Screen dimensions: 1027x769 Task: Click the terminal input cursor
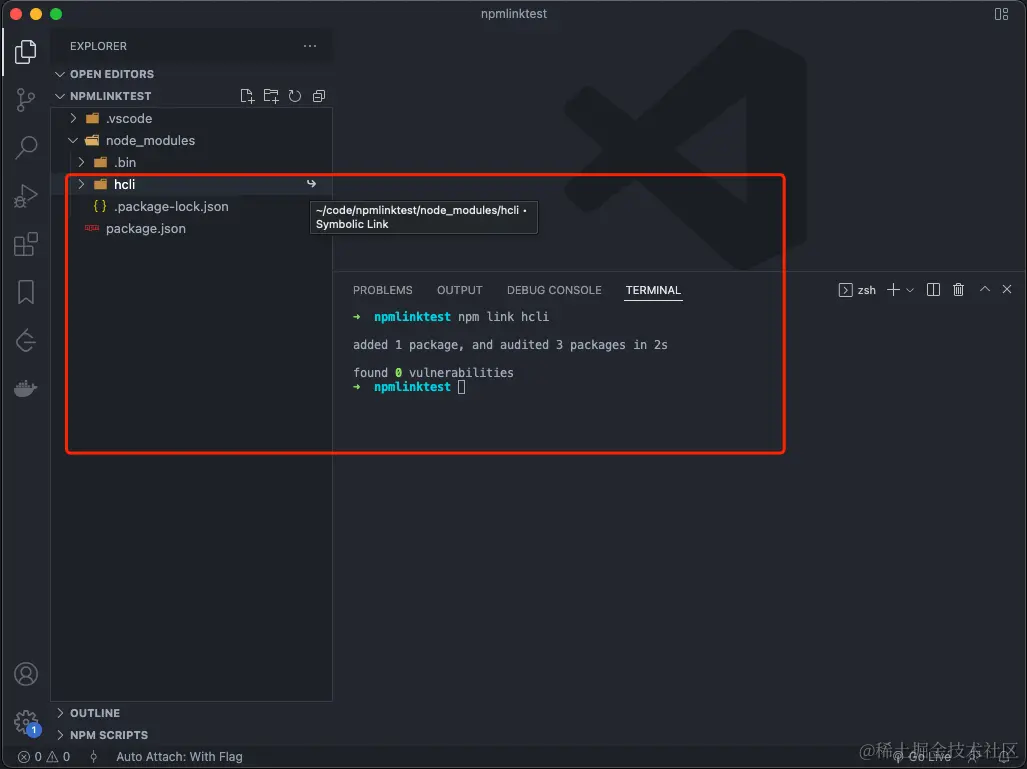point(461,387)
